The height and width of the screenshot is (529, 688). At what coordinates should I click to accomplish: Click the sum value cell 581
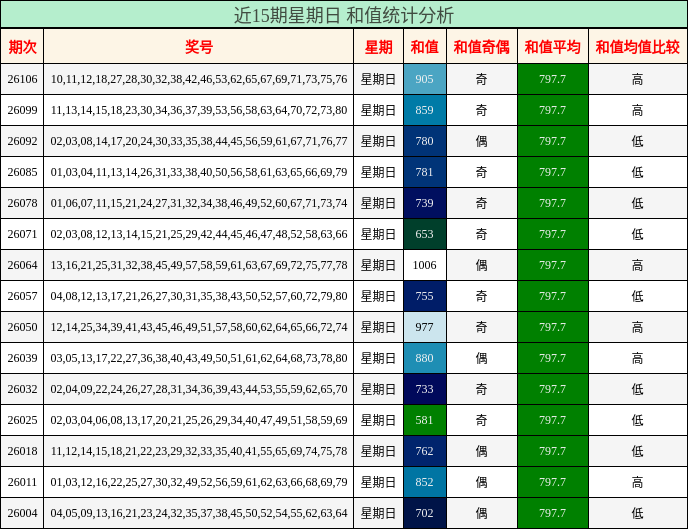[425, 420]
